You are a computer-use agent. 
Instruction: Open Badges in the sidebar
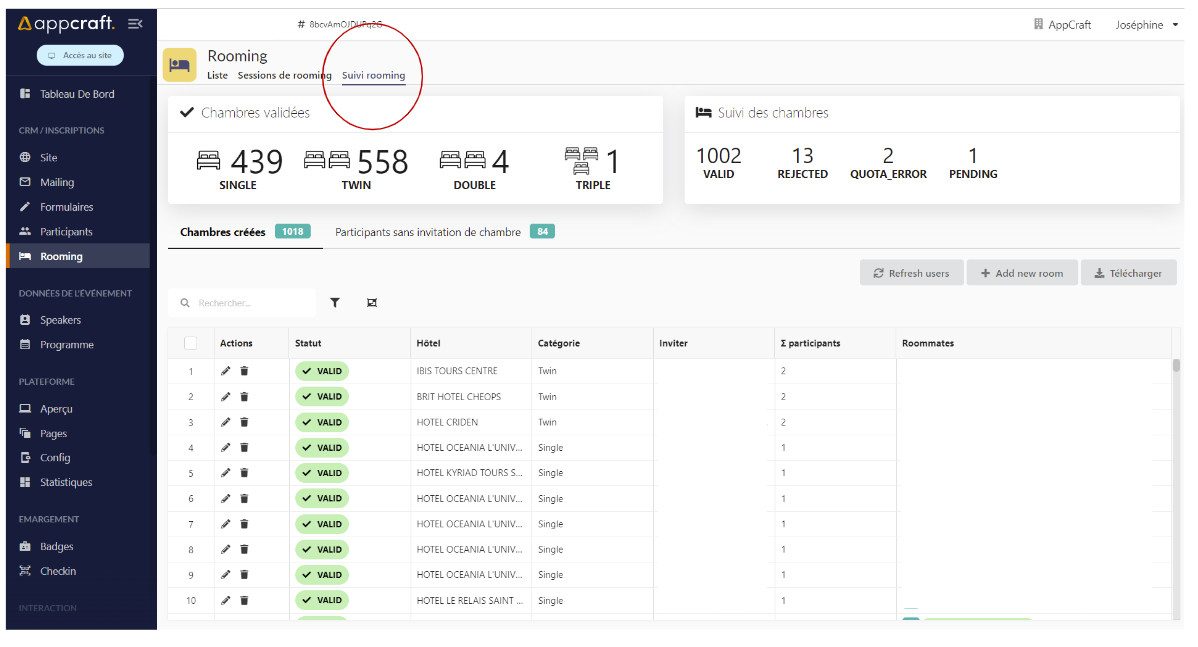tap(56, 547)
